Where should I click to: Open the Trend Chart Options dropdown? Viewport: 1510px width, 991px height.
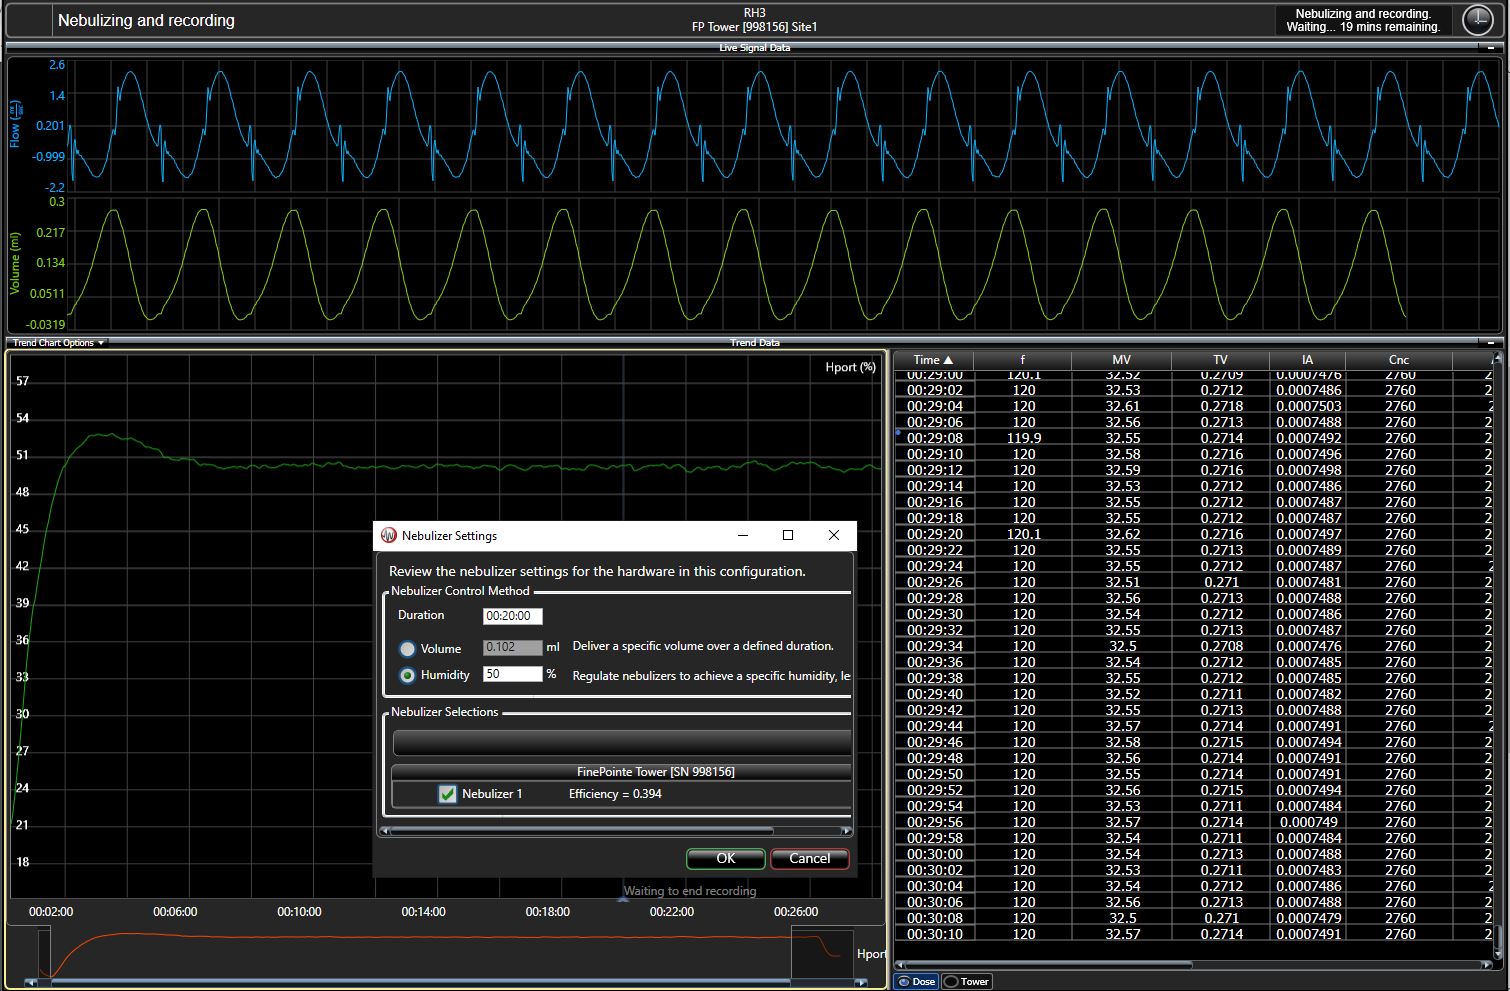(58, 343)
